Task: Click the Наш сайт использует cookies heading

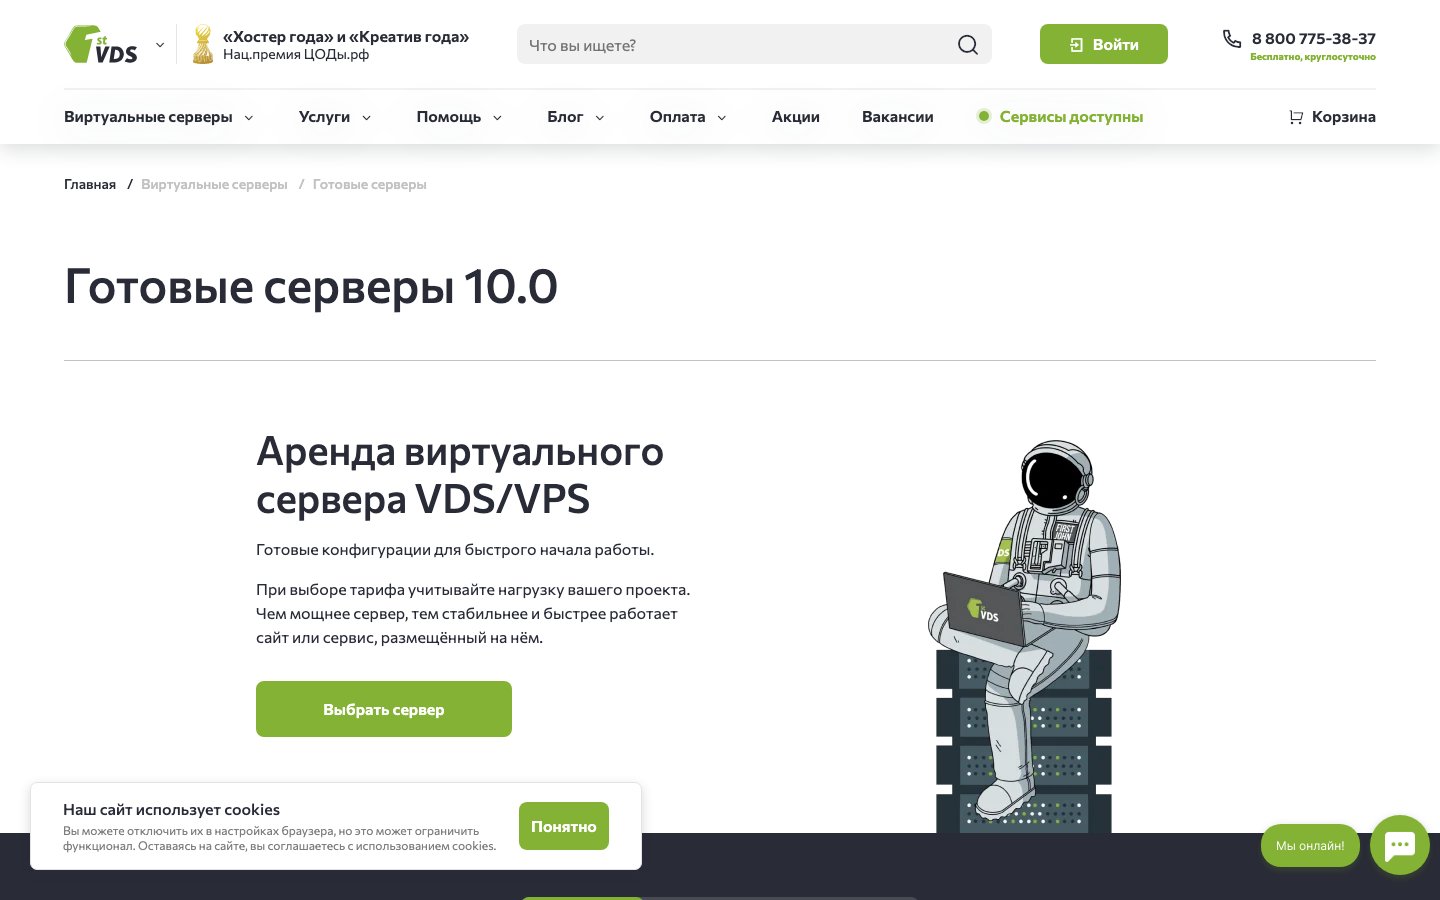Action: [171, 810]
